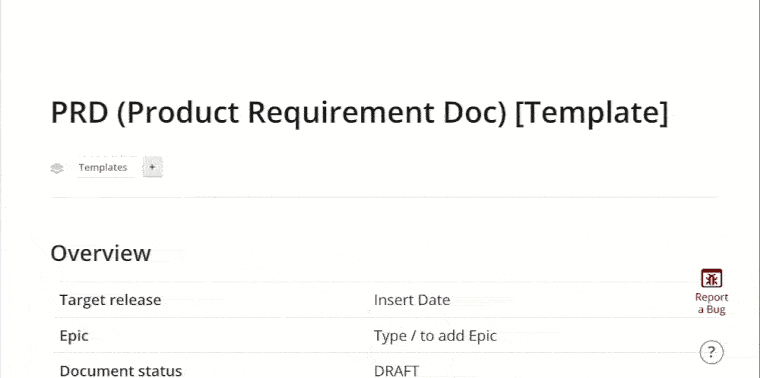Viewport: 760px width, 378px height.
Task: Click the Insert Date placeholder cell
Action: (412, 300)
